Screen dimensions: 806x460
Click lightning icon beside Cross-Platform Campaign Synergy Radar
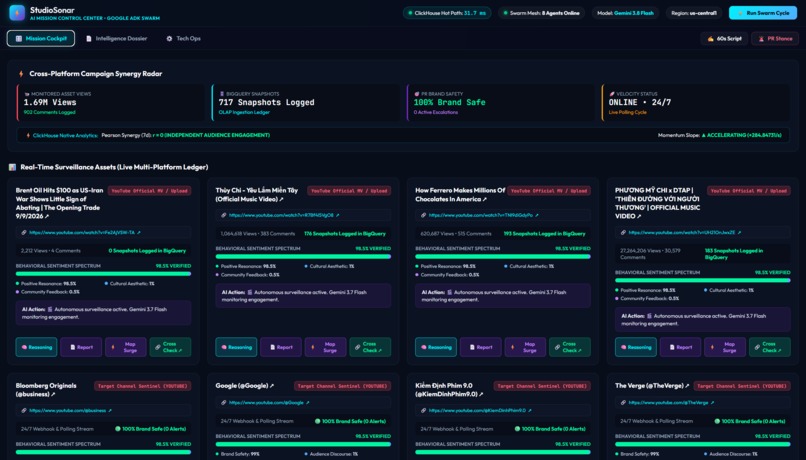click(x=21, y=74)
